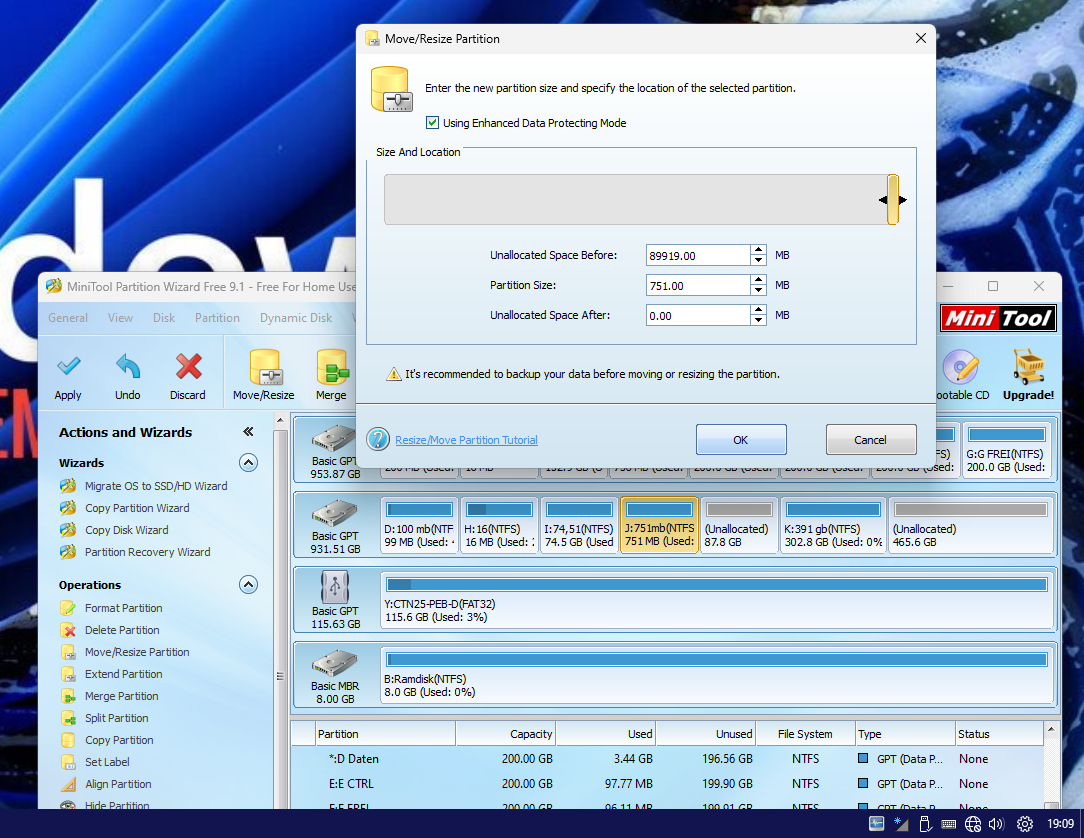
Task: Choose Extend Partition operation
Action: point(124,674)
